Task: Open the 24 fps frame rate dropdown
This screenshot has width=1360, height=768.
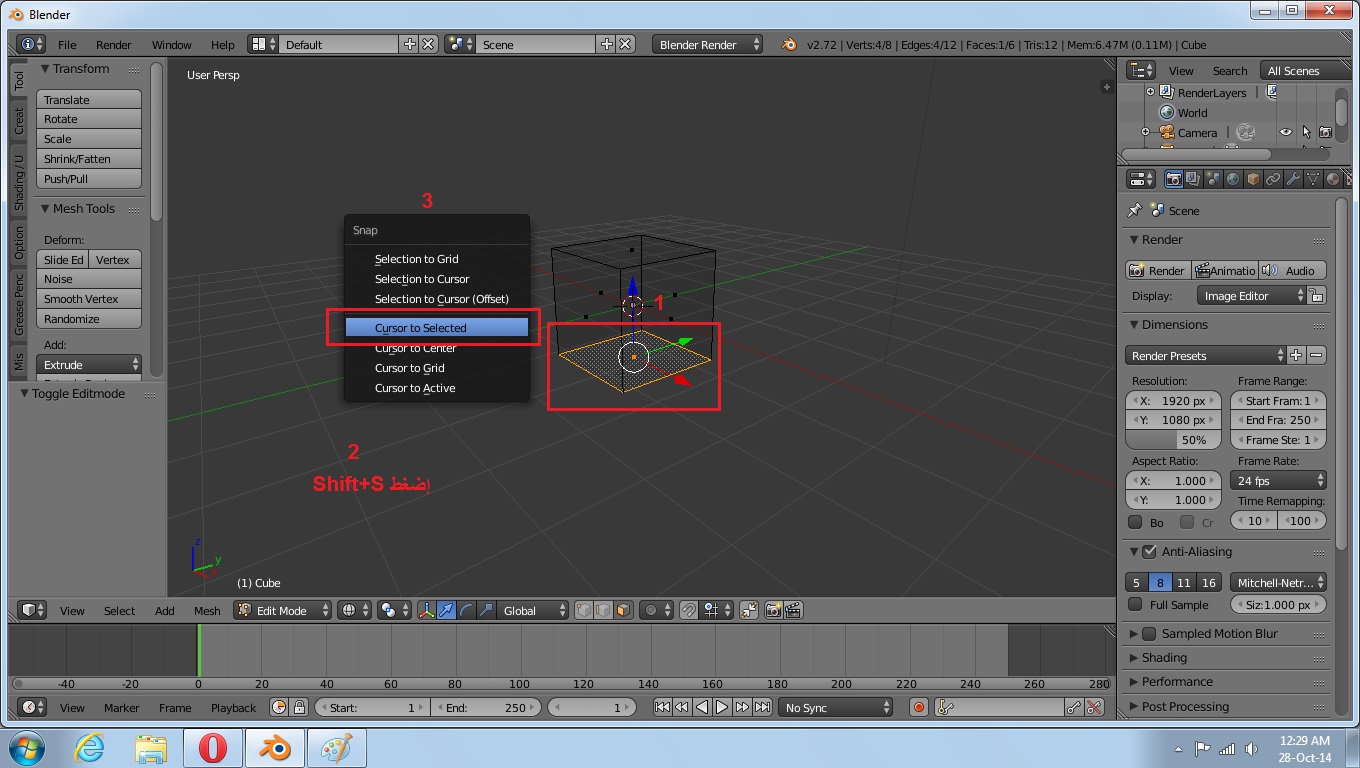Action: (1278, 480)
